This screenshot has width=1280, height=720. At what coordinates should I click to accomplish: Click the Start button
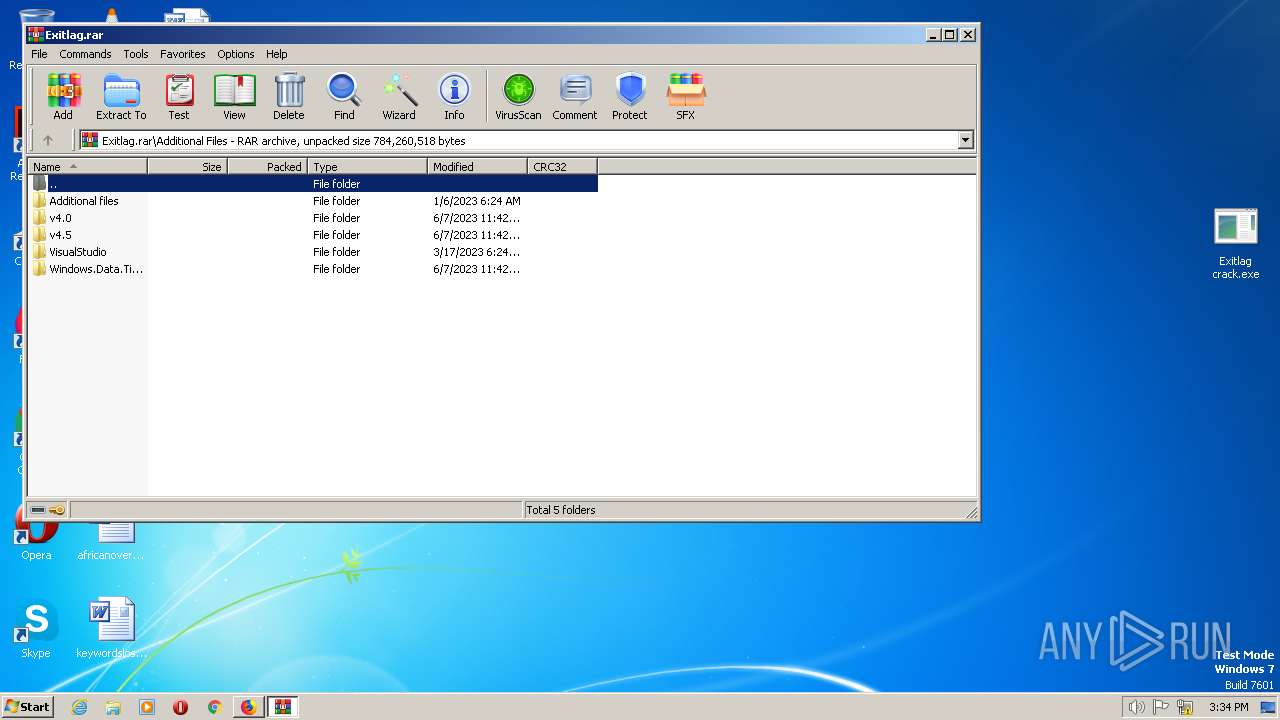click(27, 706)
